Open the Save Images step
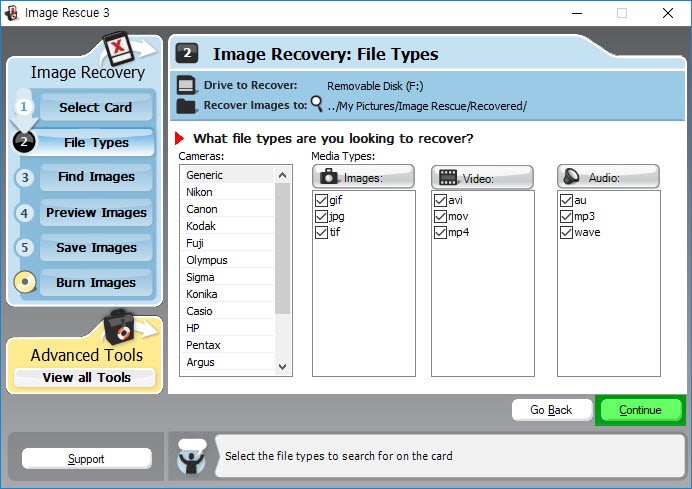 point(96,248)
